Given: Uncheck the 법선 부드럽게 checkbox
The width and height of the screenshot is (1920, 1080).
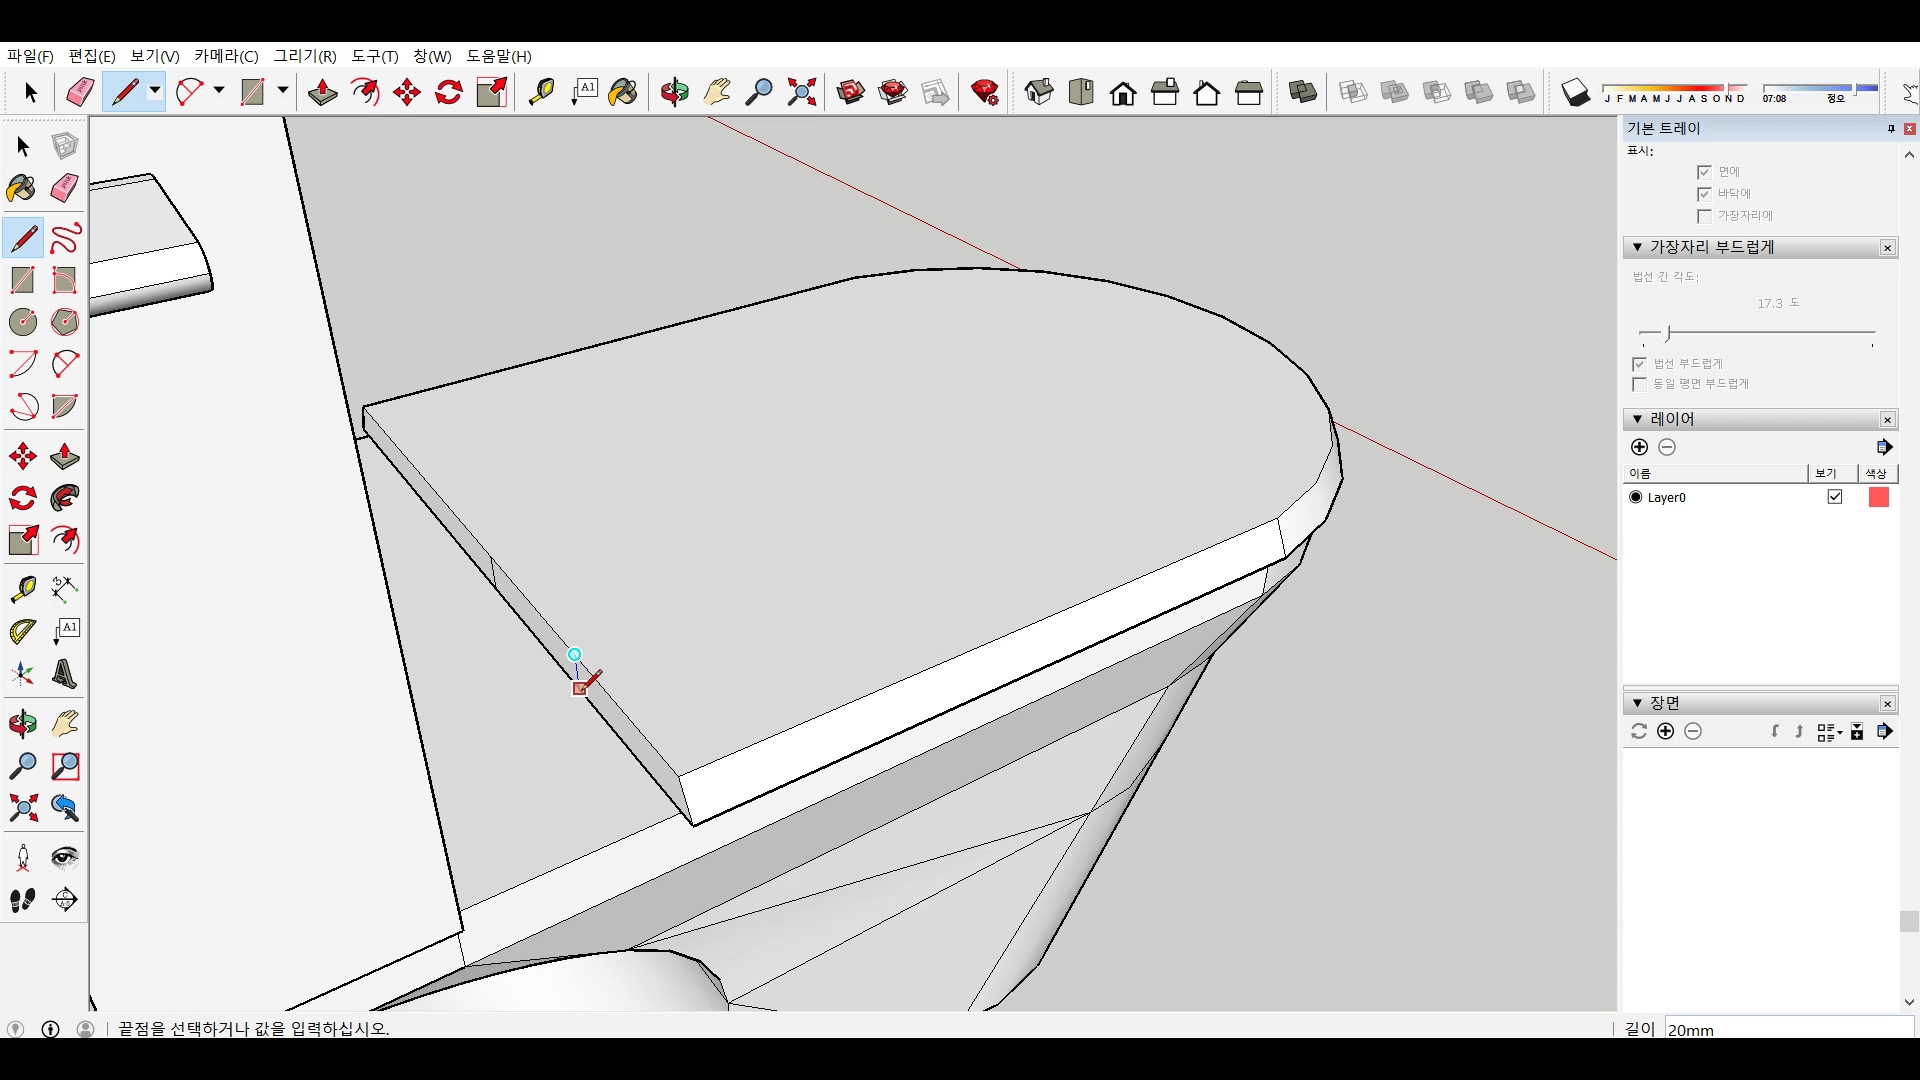Looking at the screenshot, I should [1639, 364].
